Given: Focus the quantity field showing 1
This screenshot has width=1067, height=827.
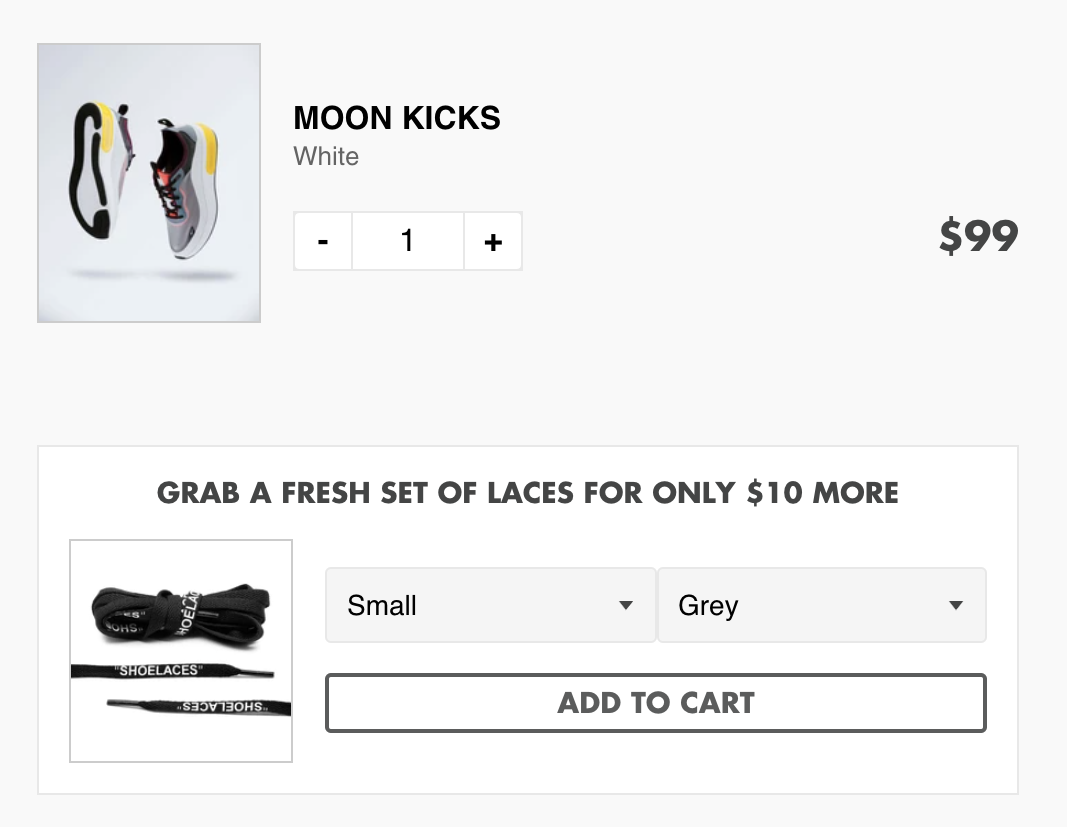Looking at the screenshot, I should click(x=407, y=241).
